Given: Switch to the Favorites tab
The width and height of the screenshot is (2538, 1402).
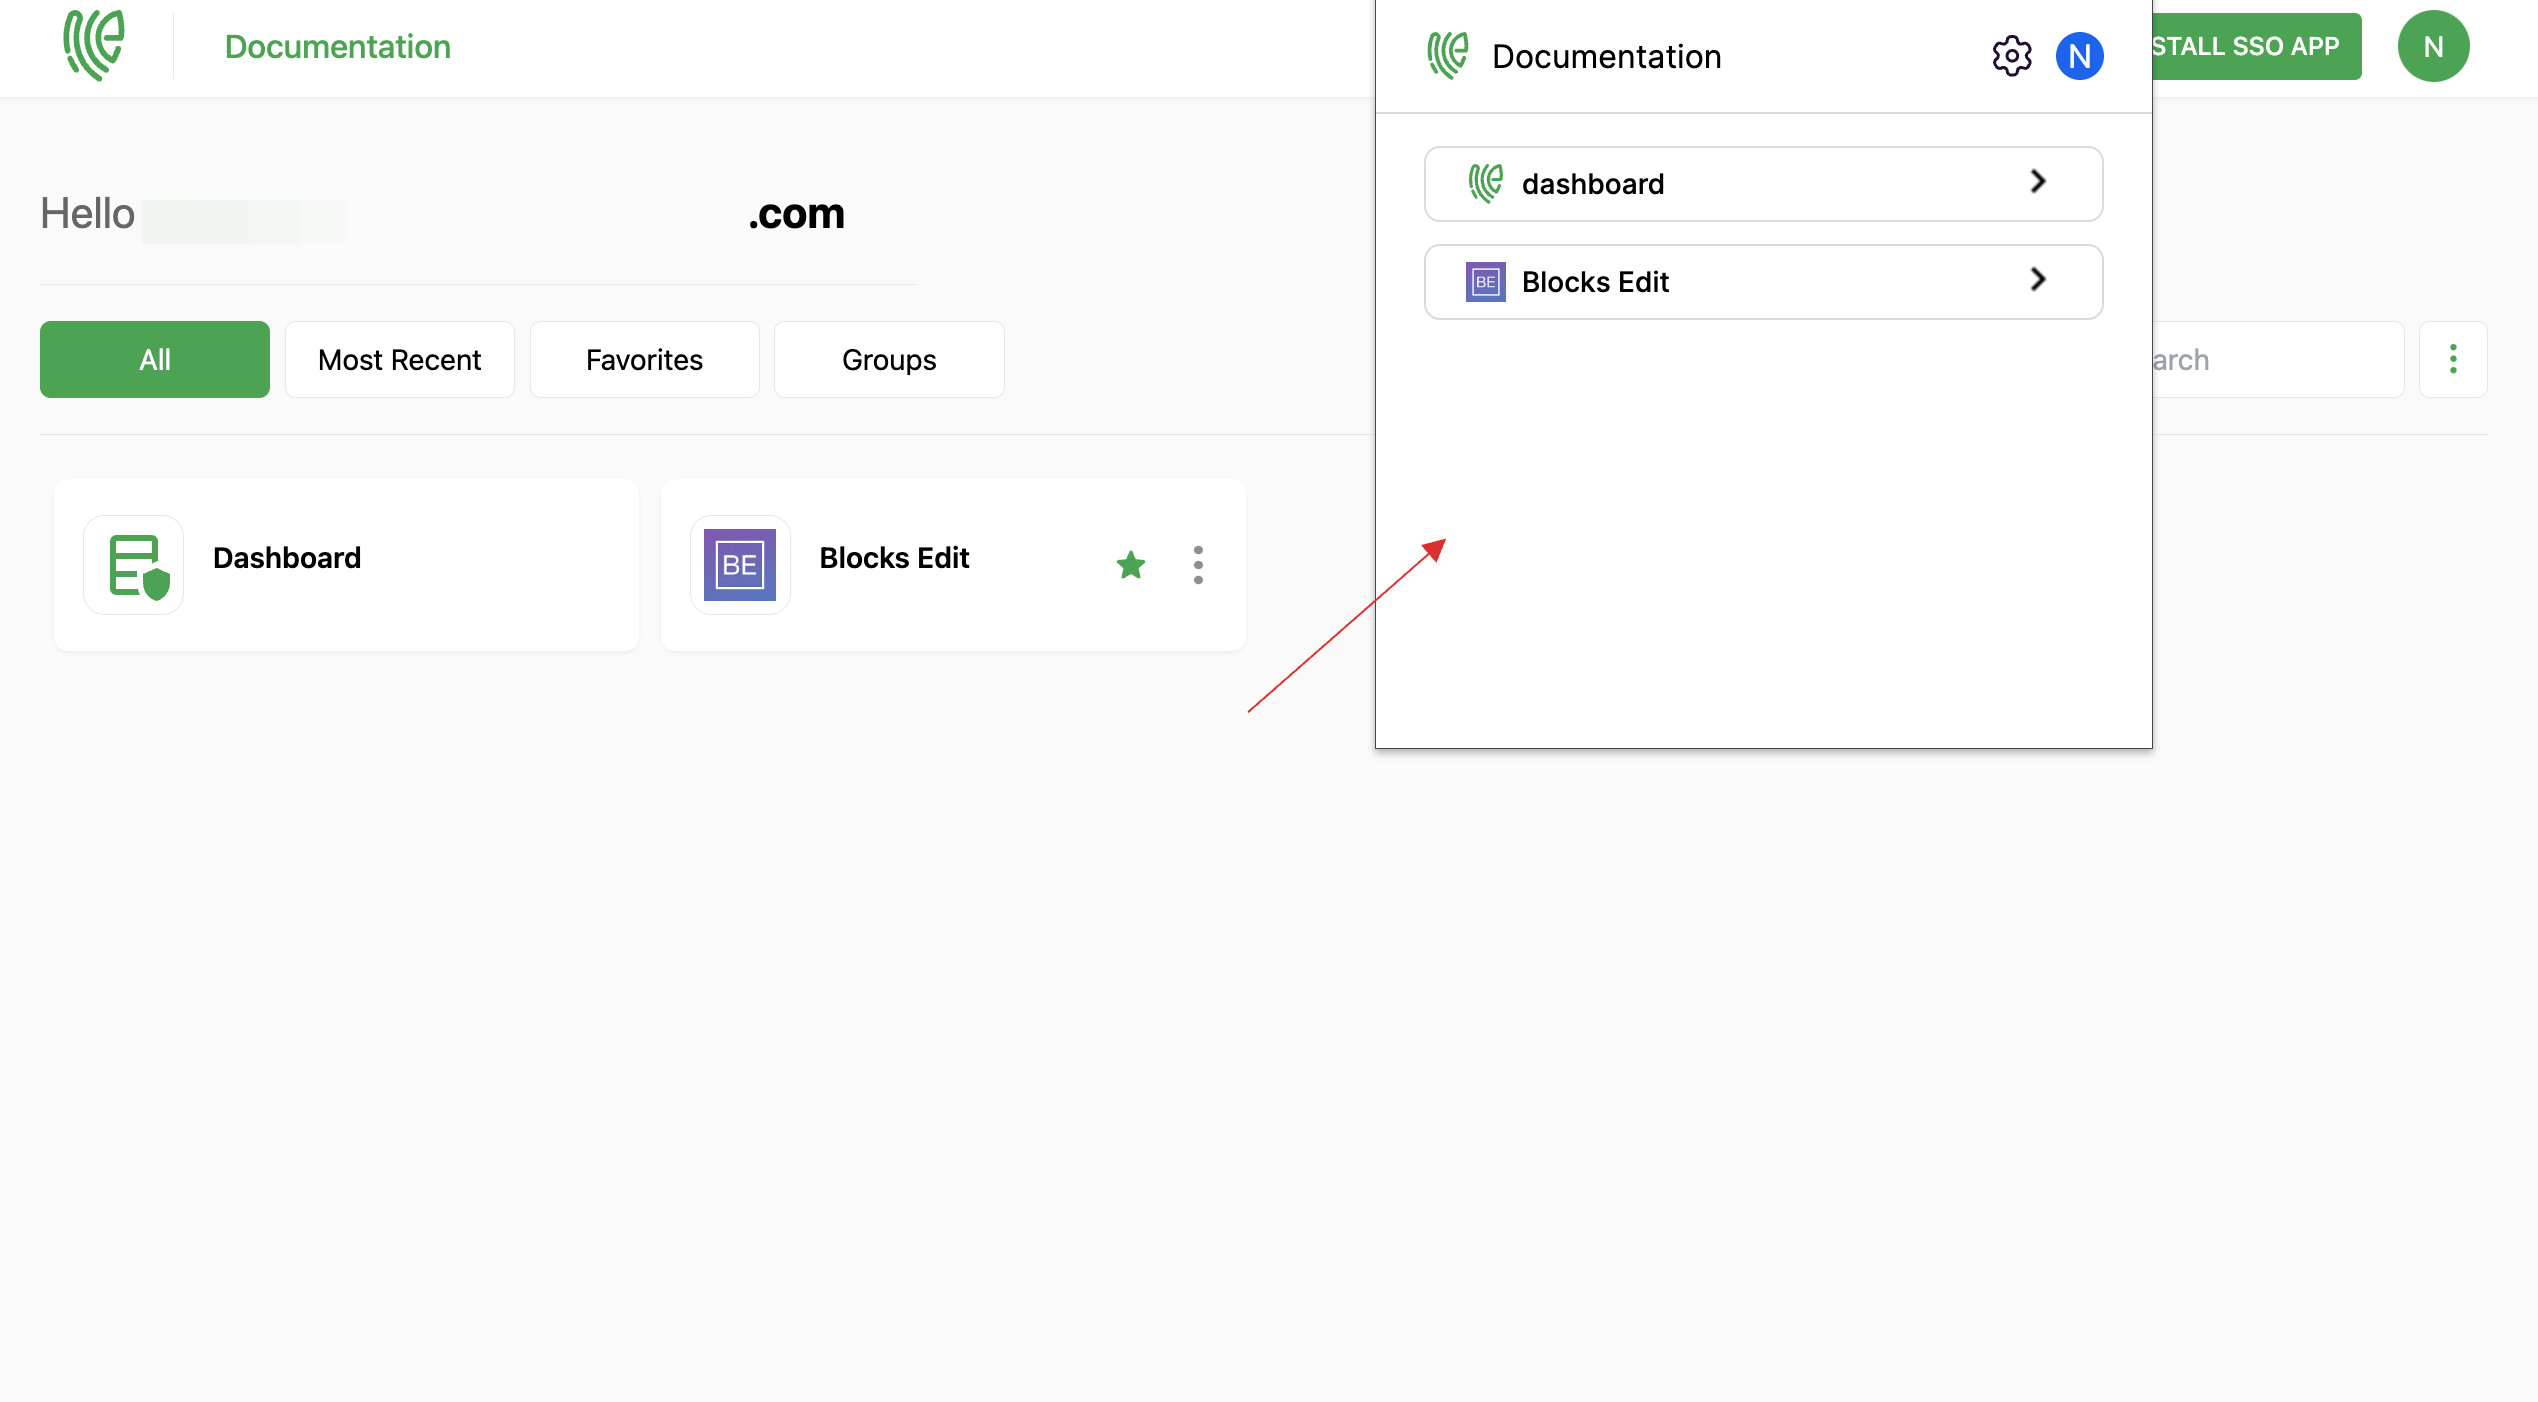Looking at the screenshot, I should pos(645,359).
